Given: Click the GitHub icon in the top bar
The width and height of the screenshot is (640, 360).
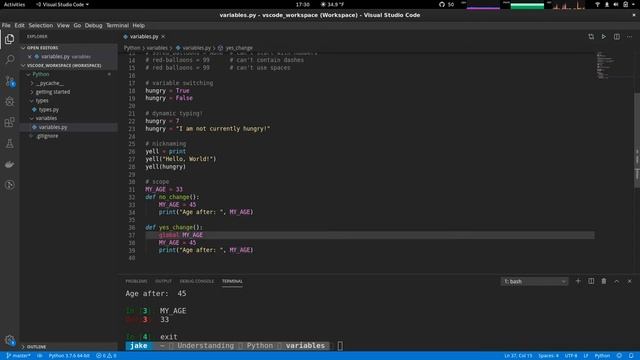Looking at the screenshot, I should (442, 4).
